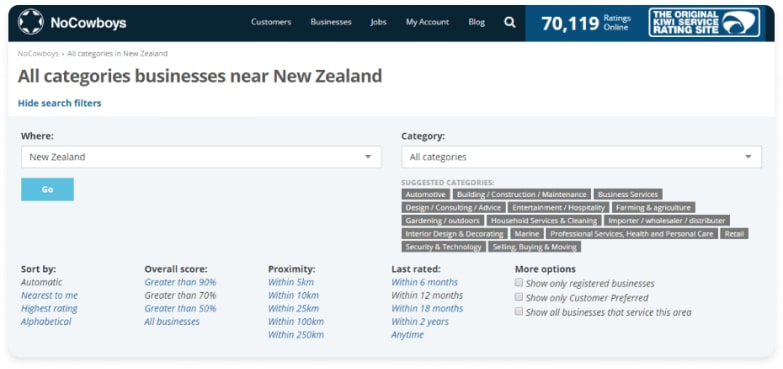
Task: Open My Account in the navigation bar
Action: (x=427, y=22)
